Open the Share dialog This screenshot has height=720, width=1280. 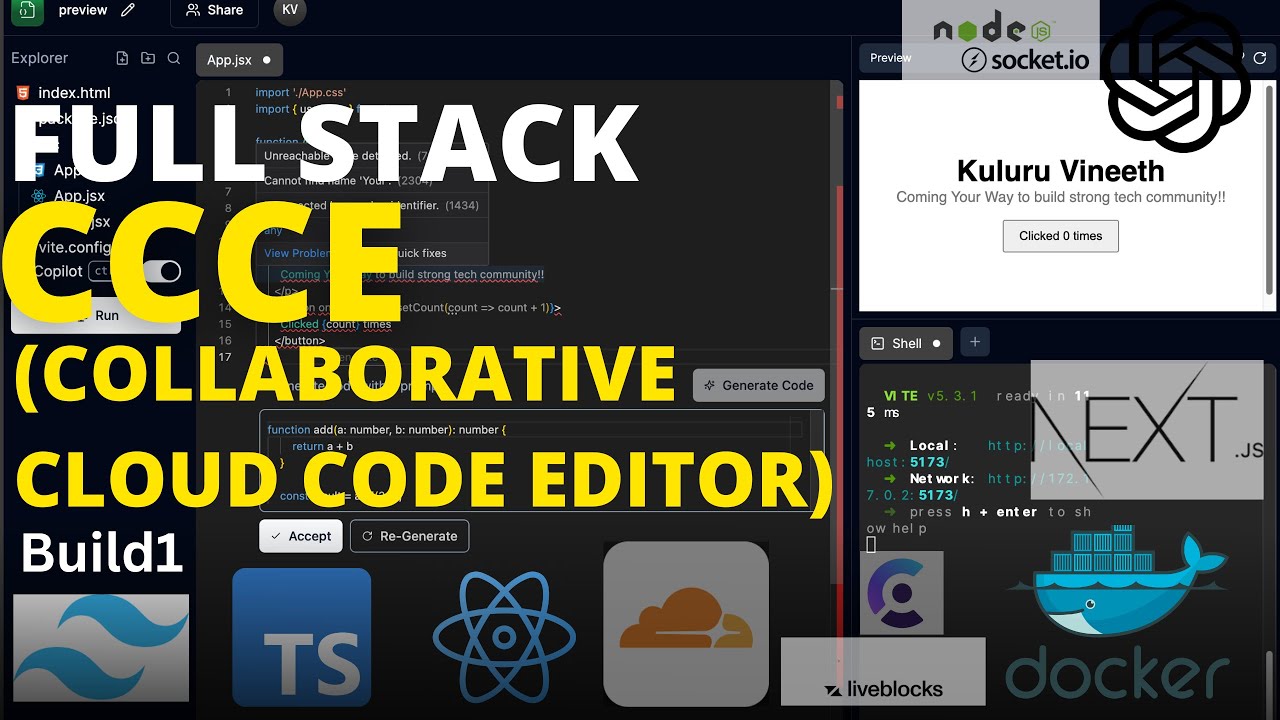pyautogui.click(x=214, y=10)
